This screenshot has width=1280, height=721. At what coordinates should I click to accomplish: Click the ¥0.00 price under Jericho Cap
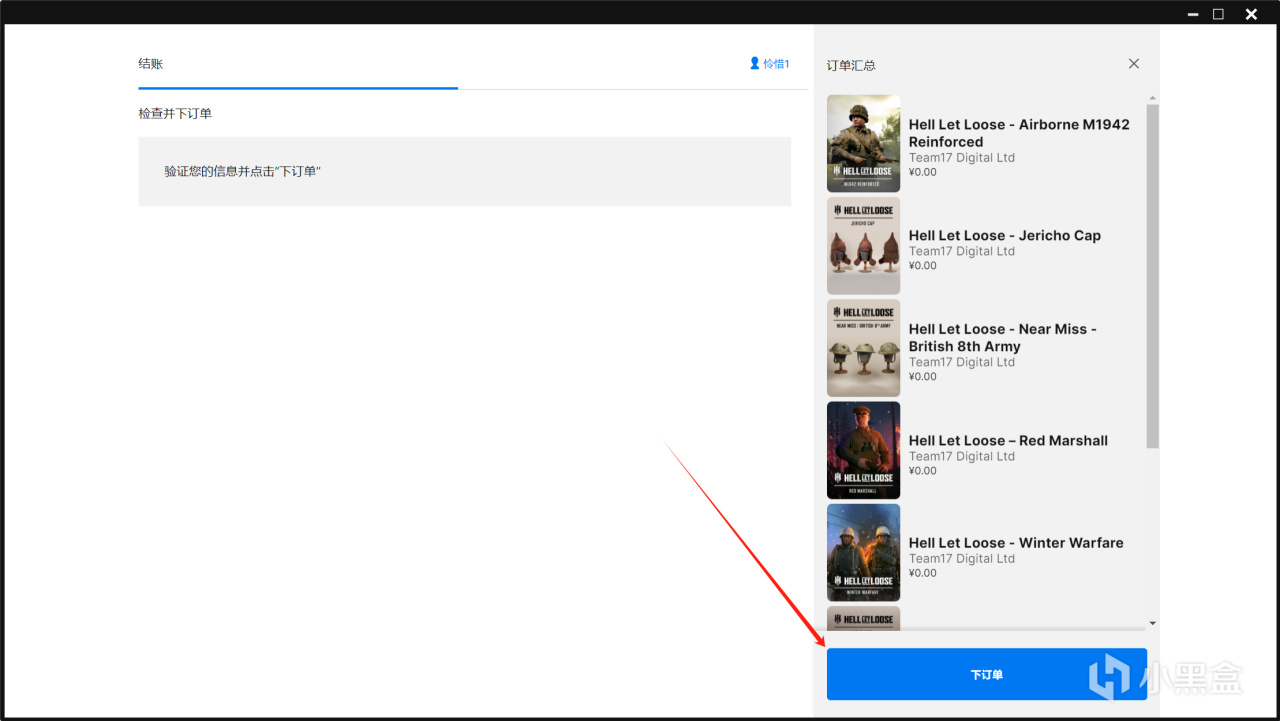point(923,266)
